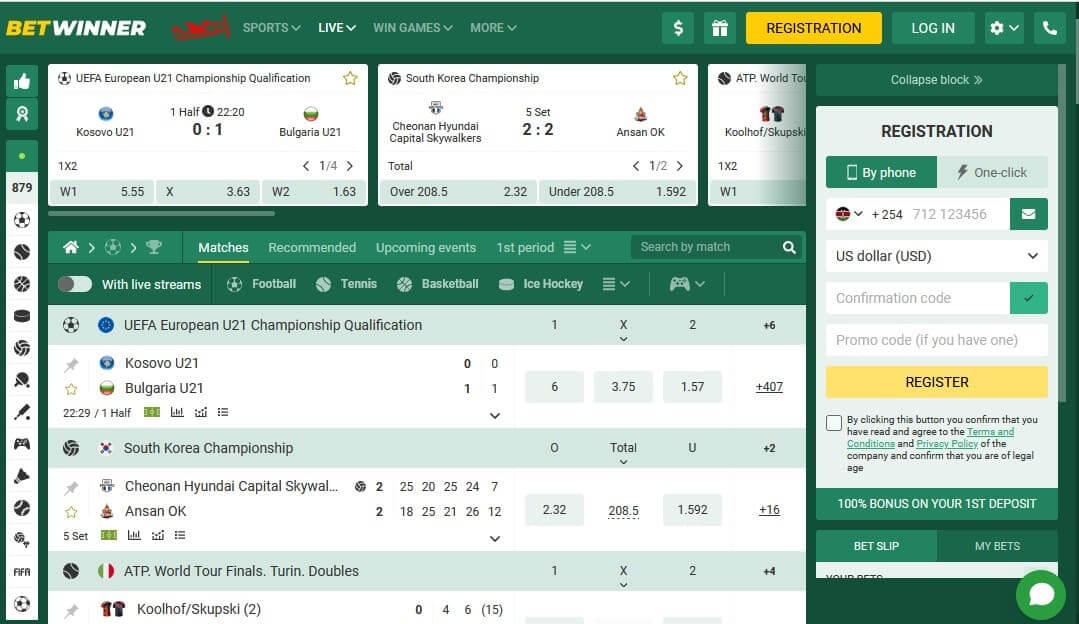Toggle the With live streams switch
The image size is (1079, 624).
point(75,284)
